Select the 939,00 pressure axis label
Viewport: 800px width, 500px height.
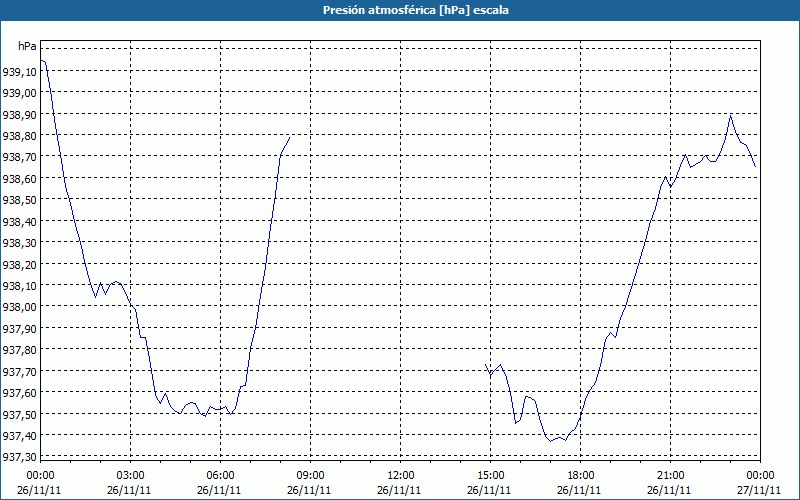coord(19,93)
